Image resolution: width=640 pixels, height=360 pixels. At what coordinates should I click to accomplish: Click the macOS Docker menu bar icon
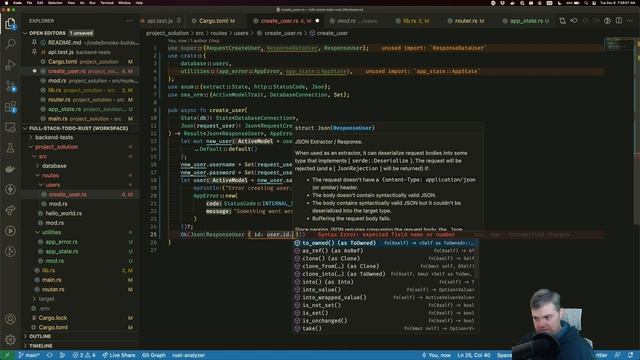point(512,3)
